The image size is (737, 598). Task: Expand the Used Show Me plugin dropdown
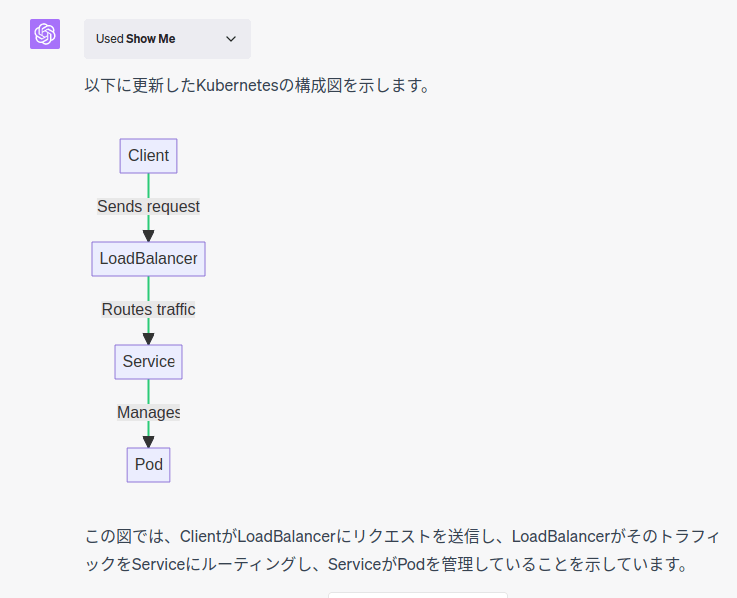pyautogui.click(x=167, y=39)
